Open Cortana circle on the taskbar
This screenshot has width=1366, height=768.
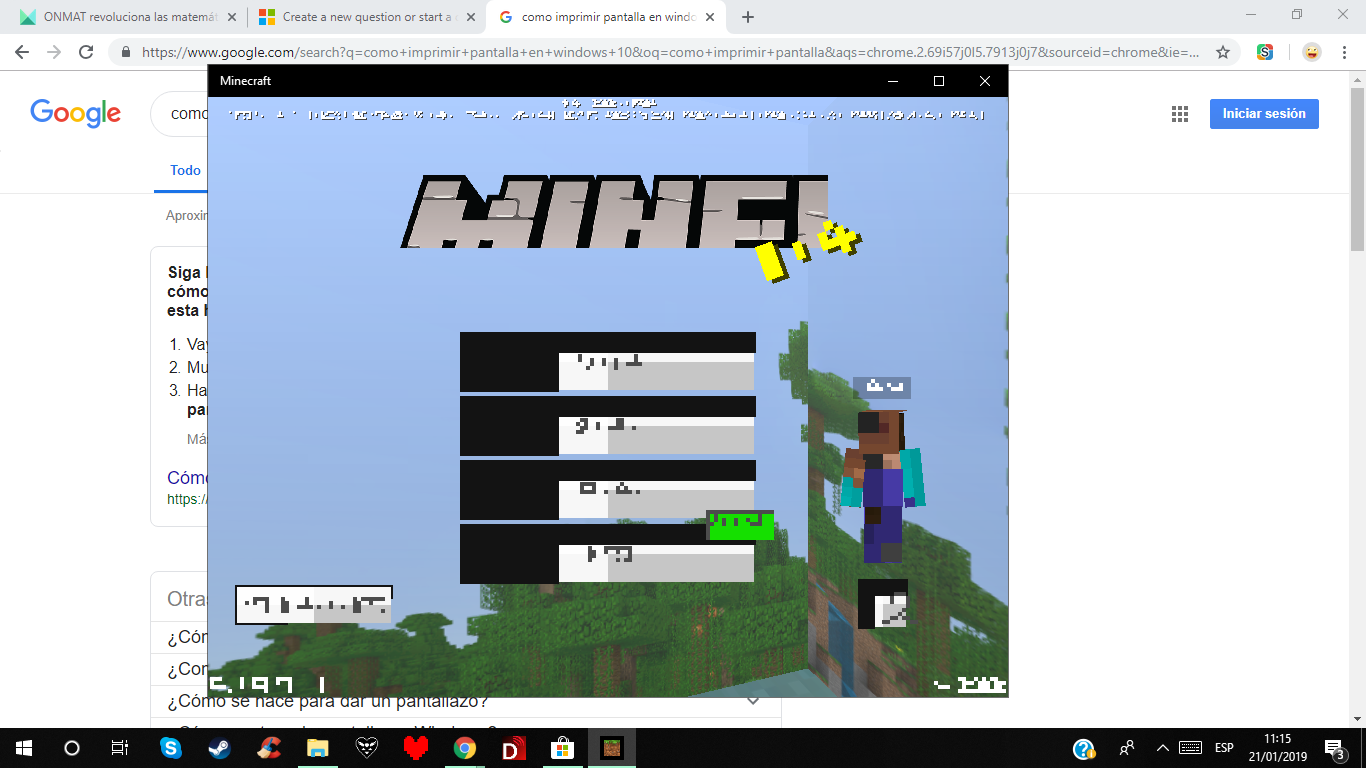72,748
